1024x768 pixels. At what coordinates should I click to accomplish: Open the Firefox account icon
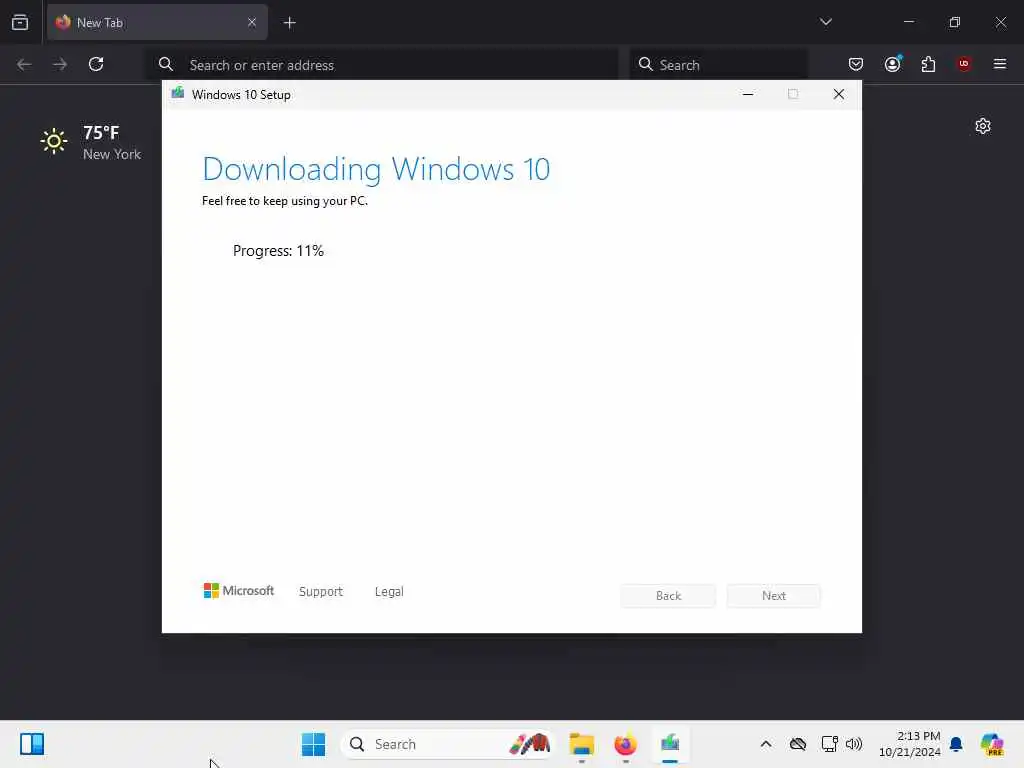892,64
